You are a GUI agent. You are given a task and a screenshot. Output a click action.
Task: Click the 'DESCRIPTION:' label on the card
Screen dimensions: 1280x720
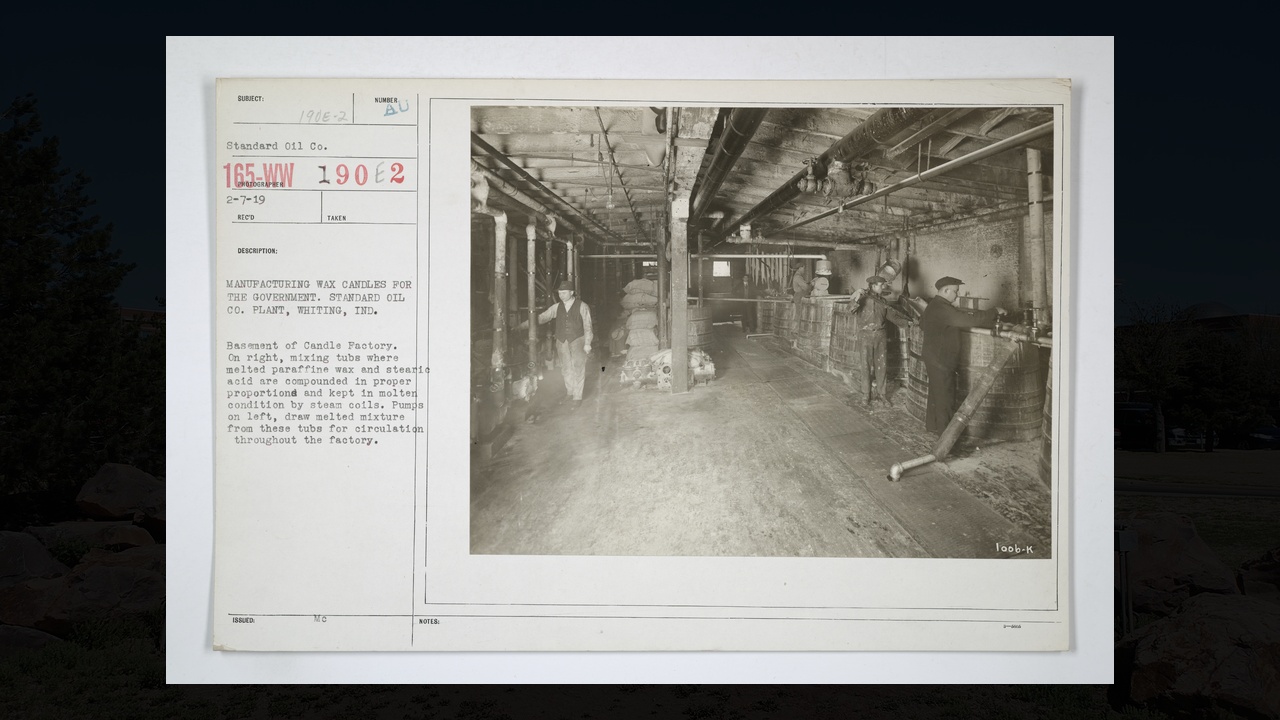tap(257, 251)
